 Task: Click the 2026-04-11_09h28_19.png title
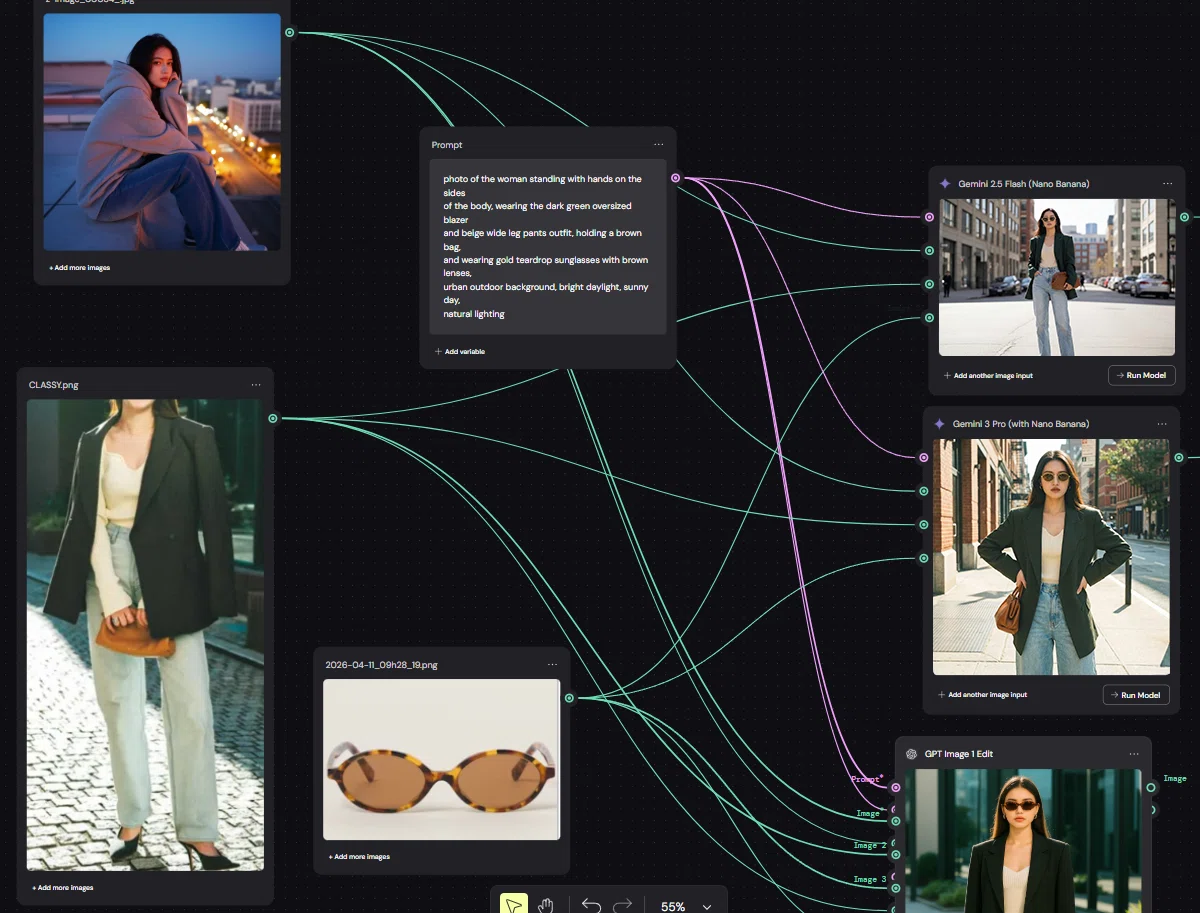381,665
